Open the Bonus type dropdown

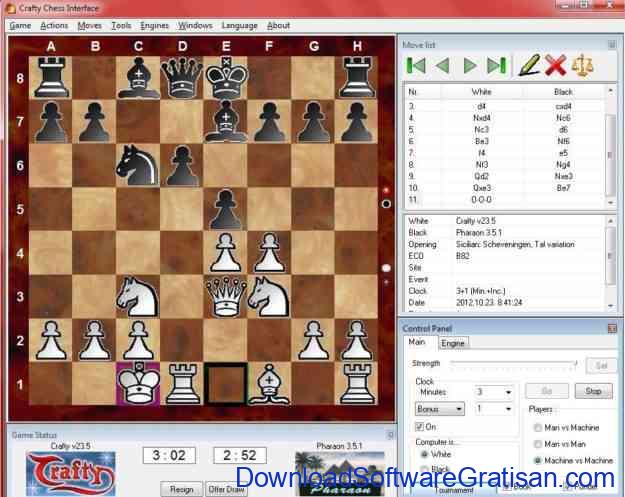click(440, 409)
